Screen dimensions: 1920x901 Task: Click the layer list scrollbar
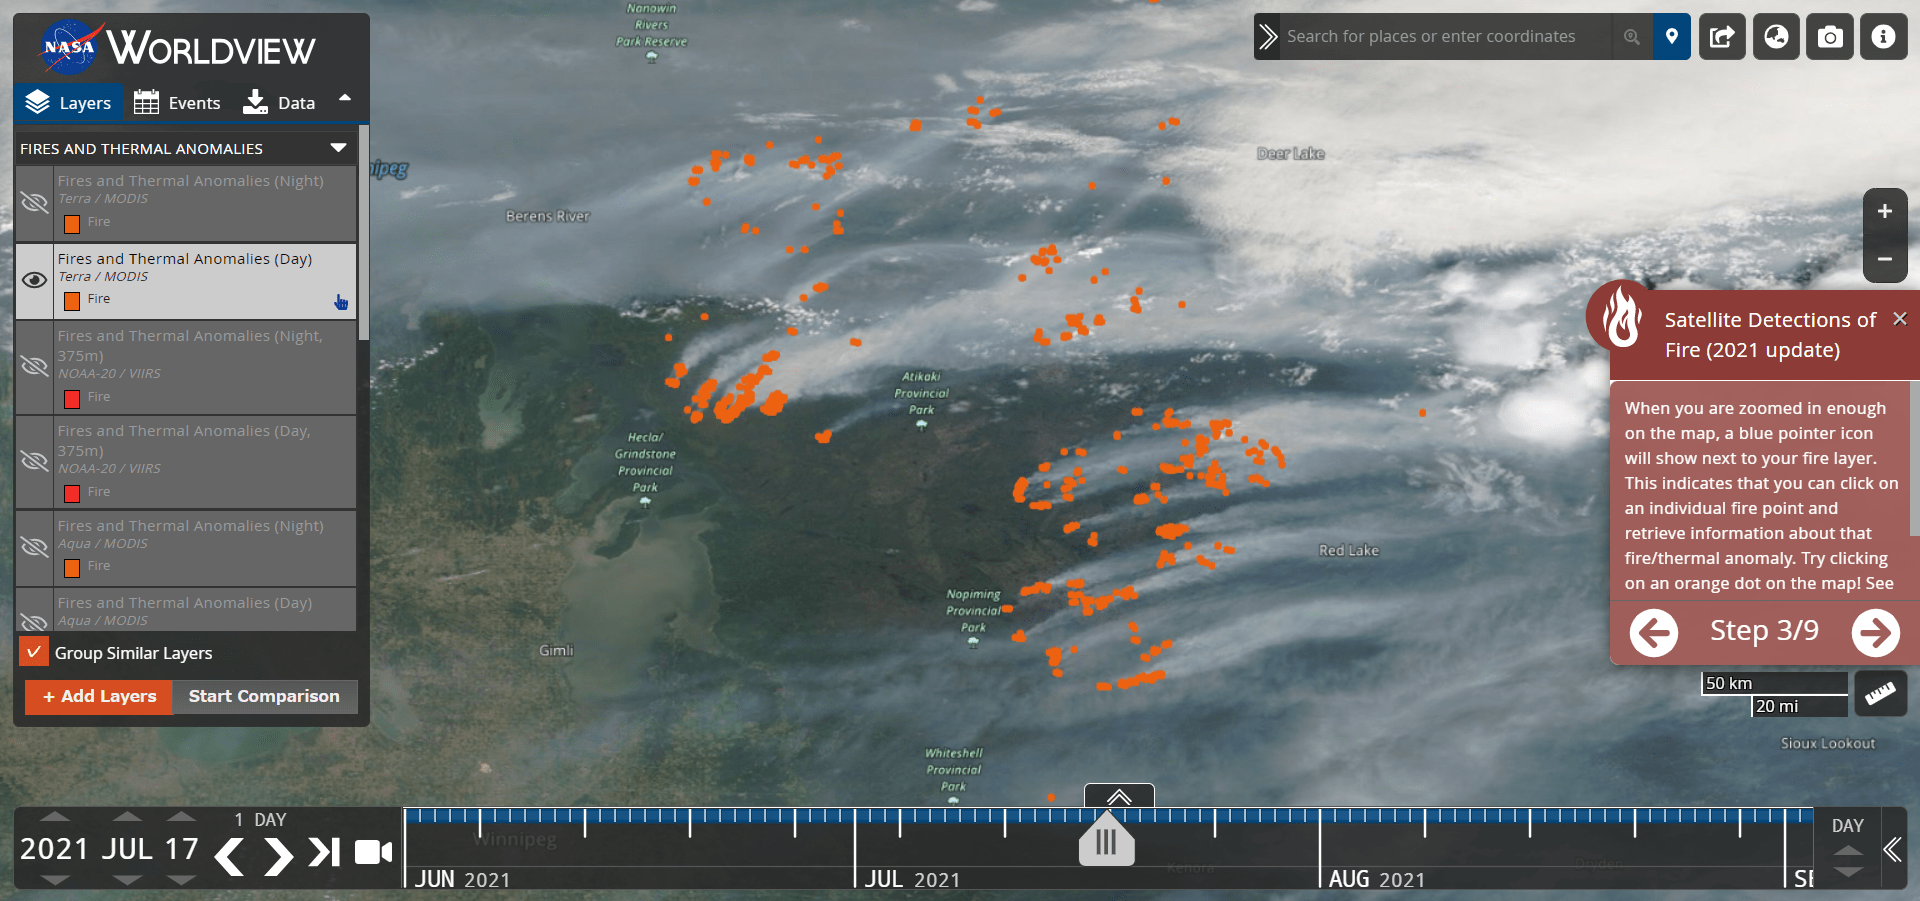(364, 233)
